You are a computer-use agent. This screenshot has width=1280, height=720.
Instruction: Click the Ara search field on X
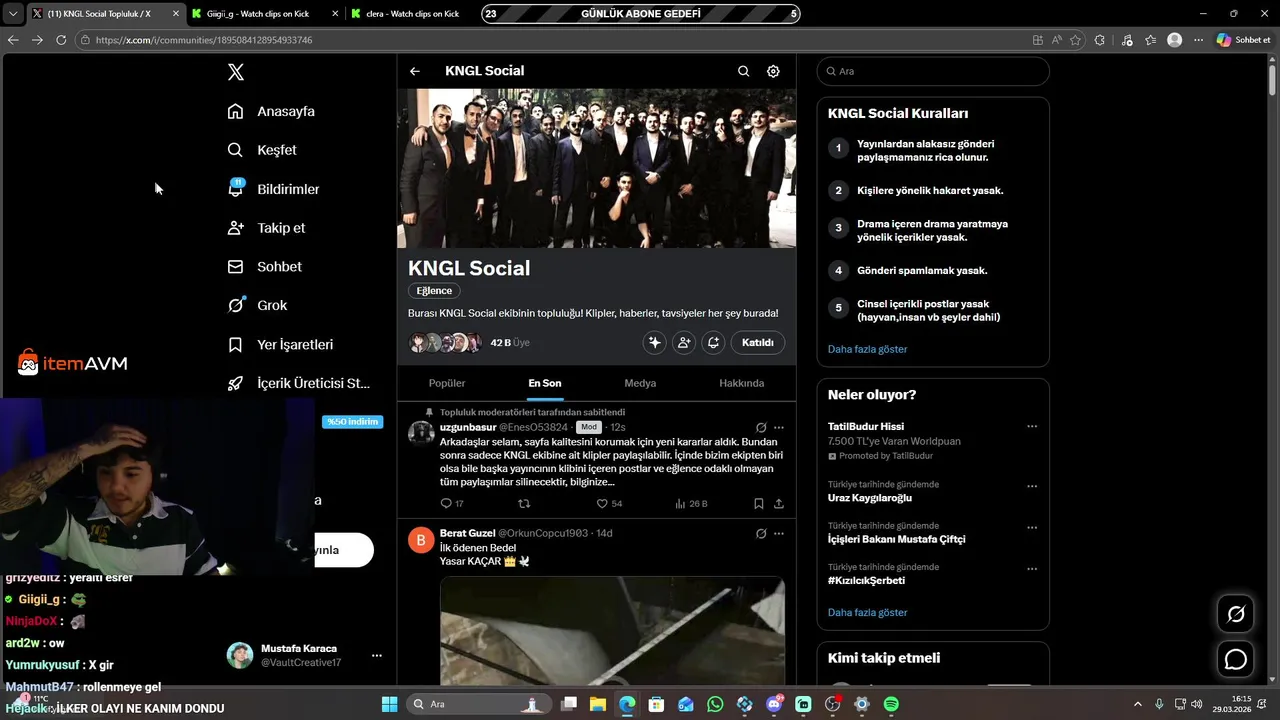pos(933,71)
